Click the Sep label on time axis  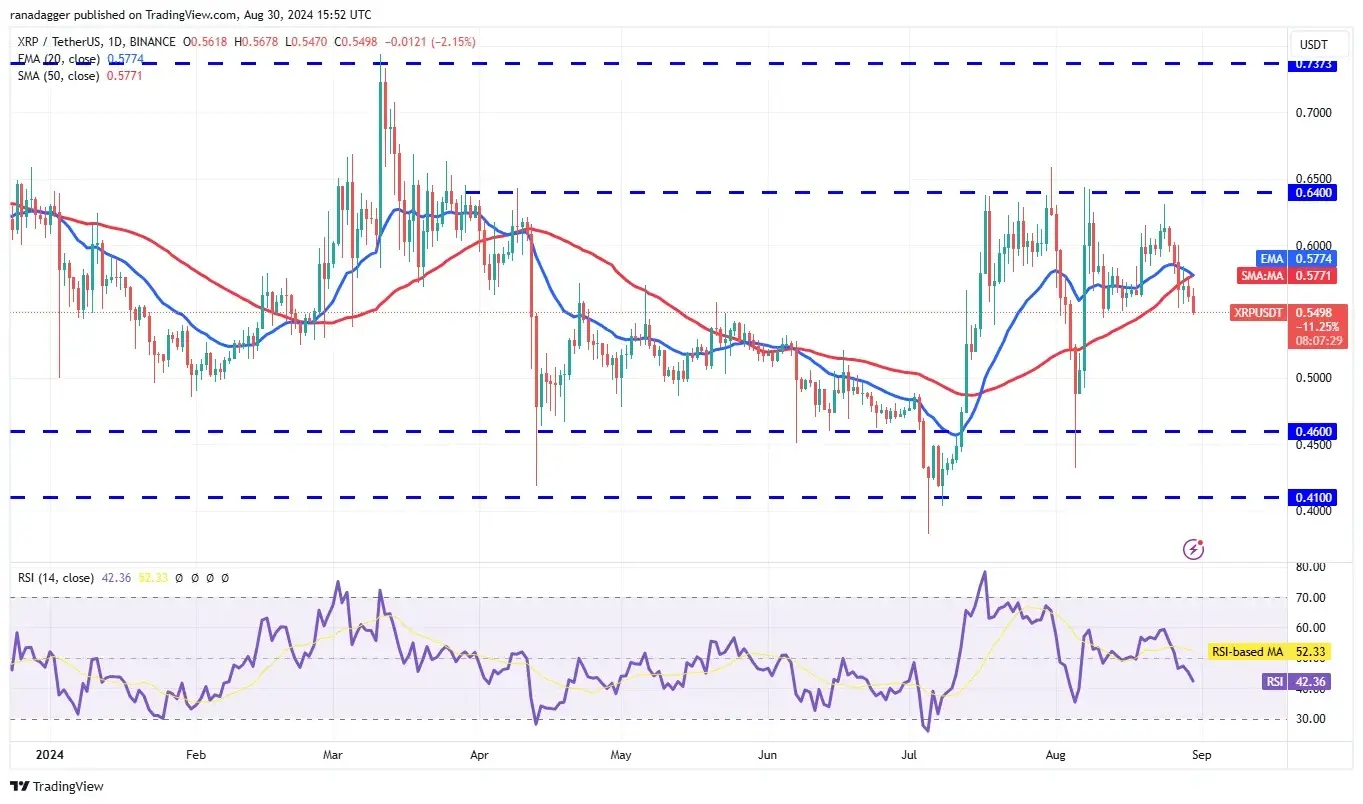click(1202, 755)
